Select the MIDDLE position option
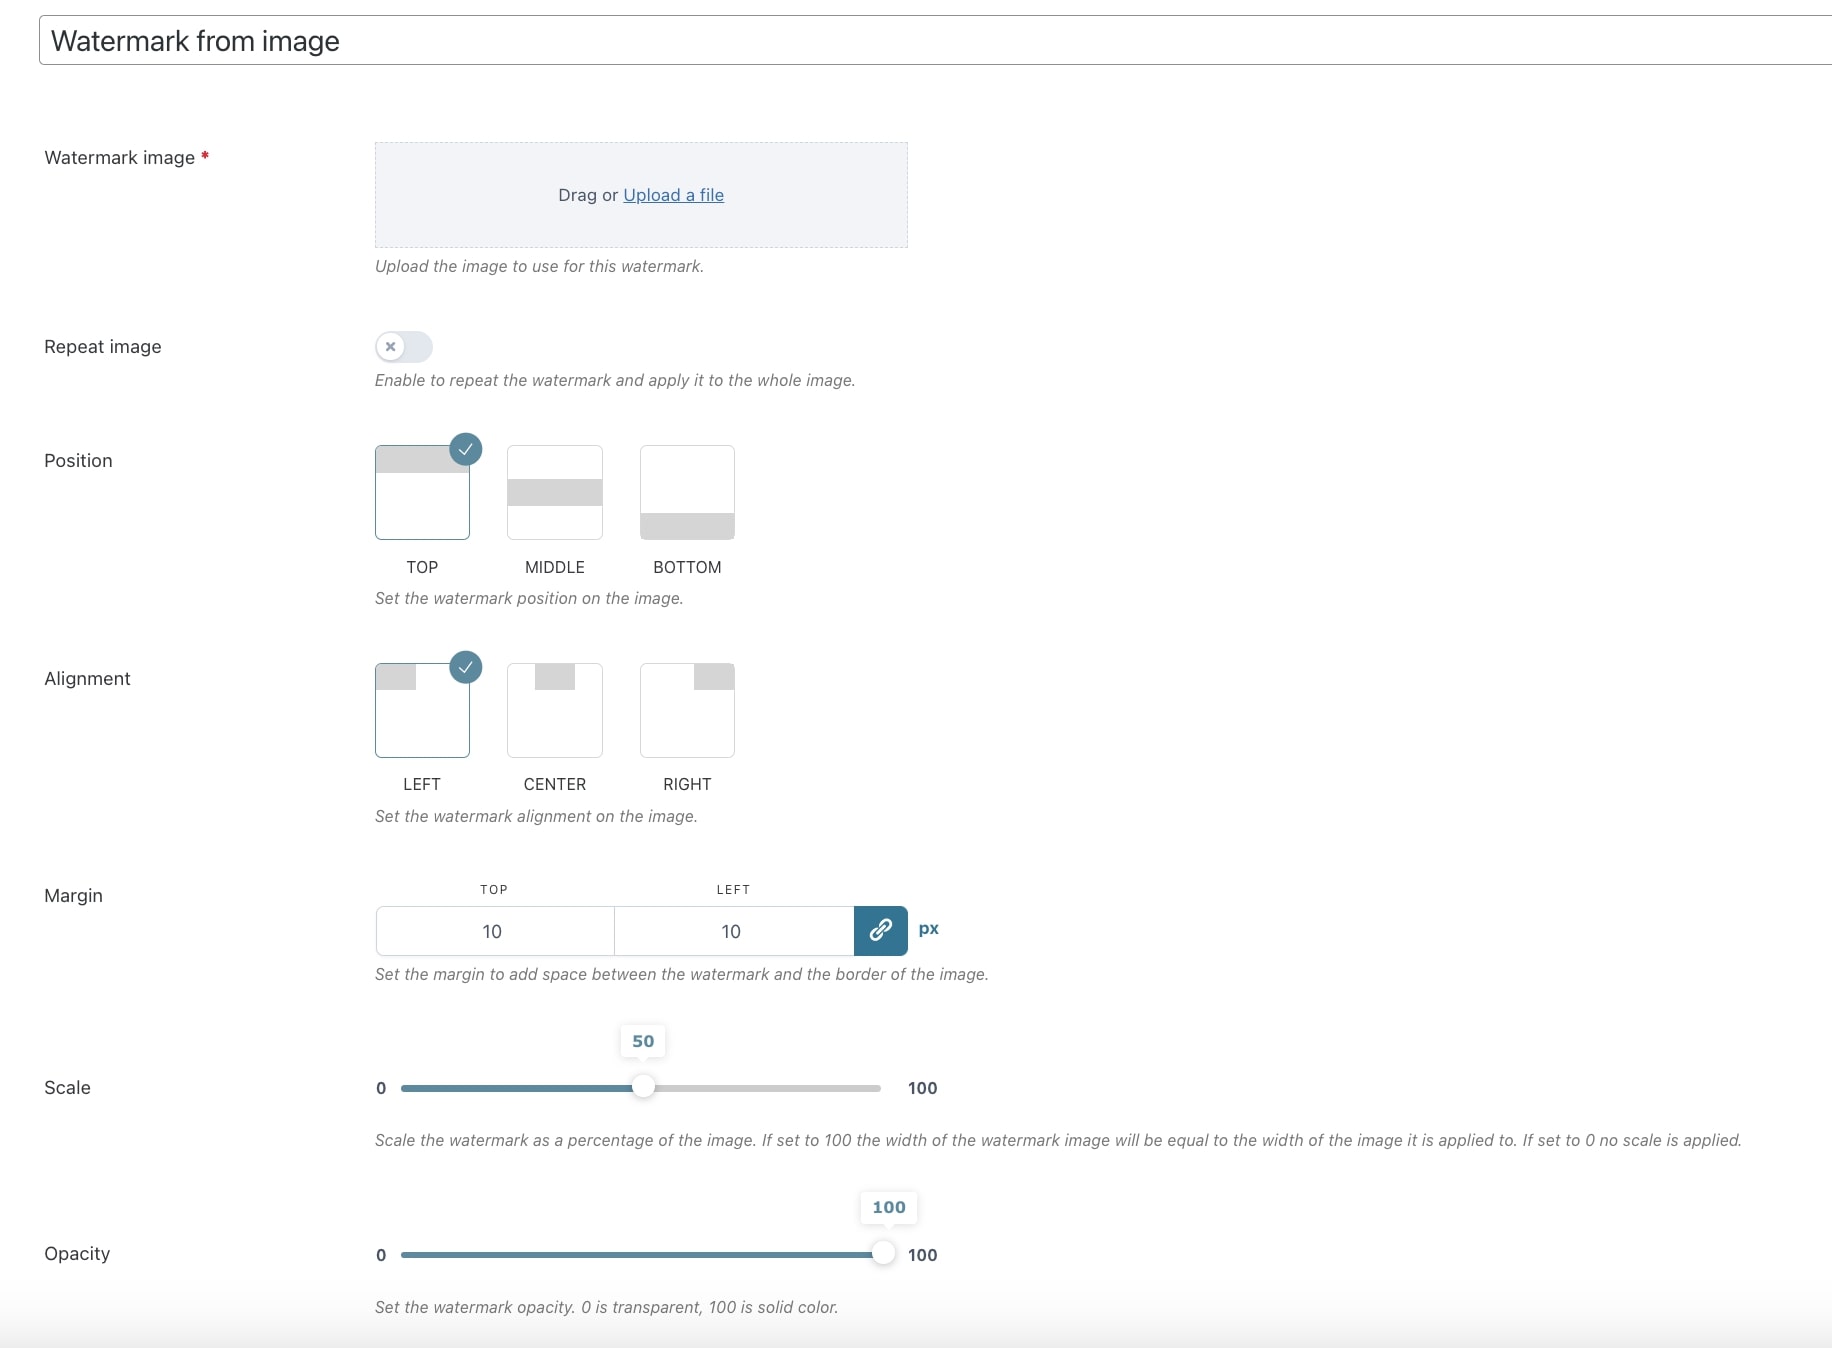This screenshot has height=1348, width=1832. point(555,492)
